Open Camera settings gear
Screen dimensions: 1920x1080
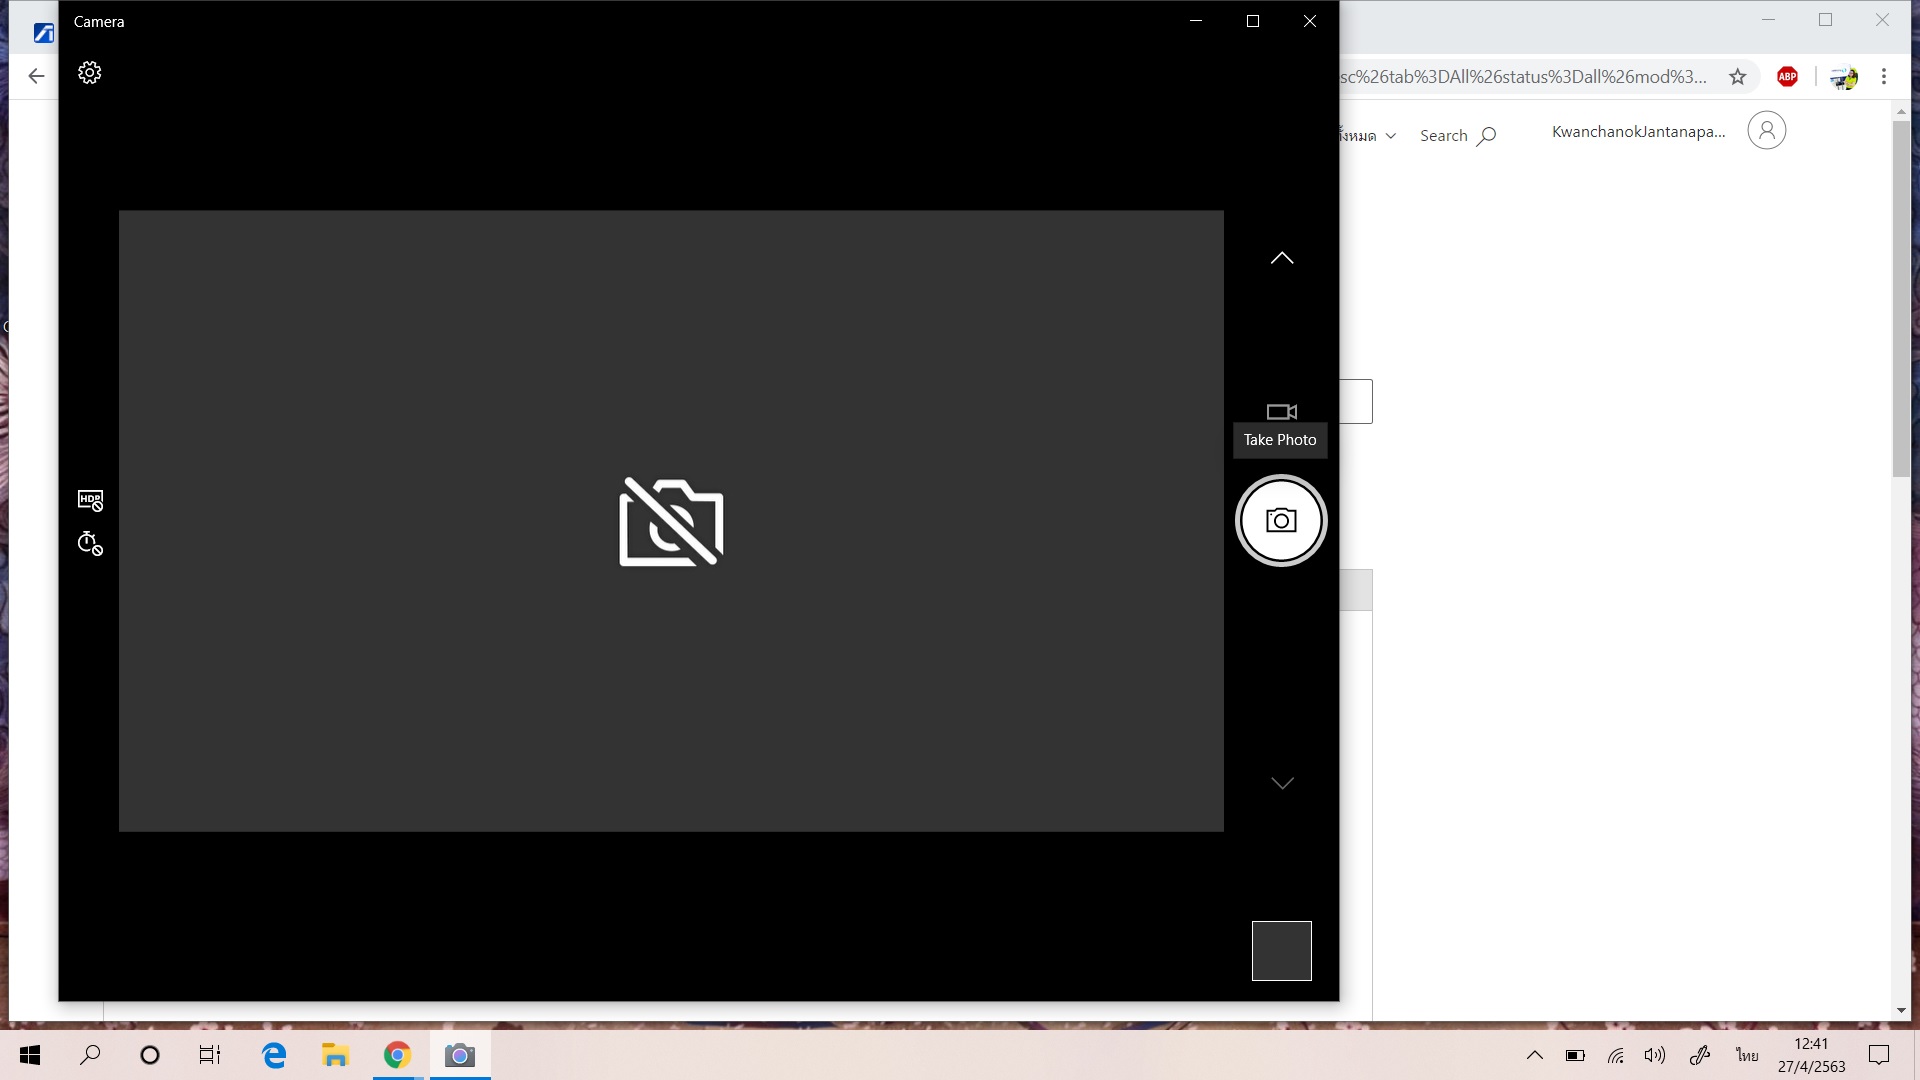tap(90, 73)
